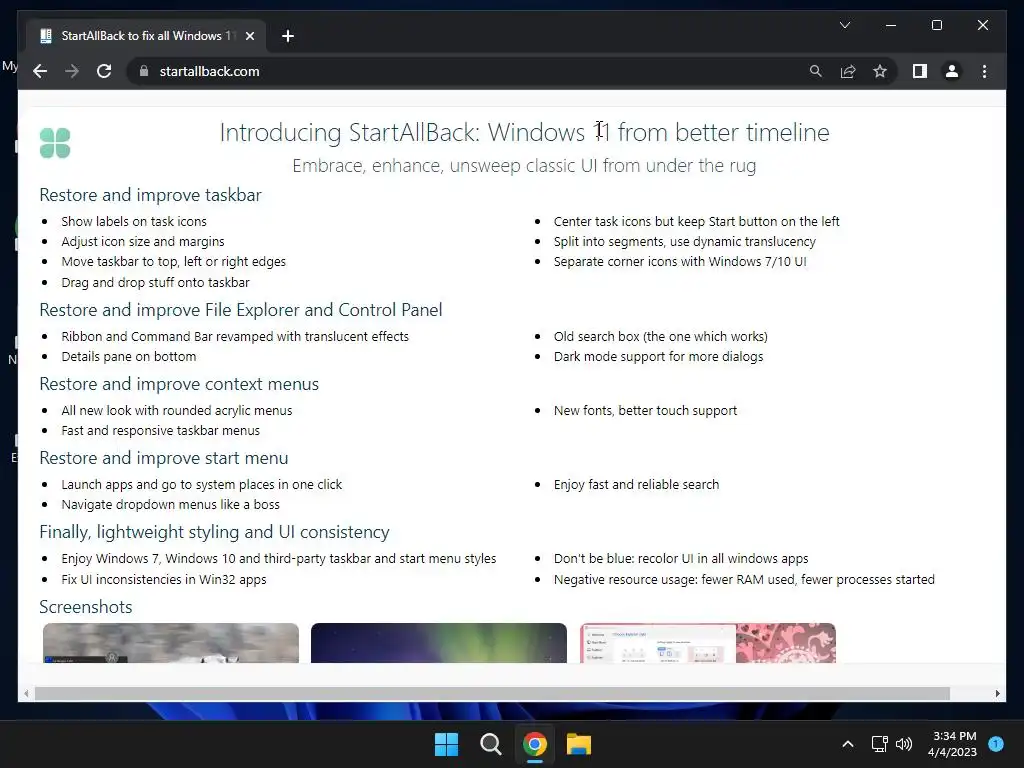Click the horizontal scrollbar thumb
1024x768 pixels.
[492, 694]
